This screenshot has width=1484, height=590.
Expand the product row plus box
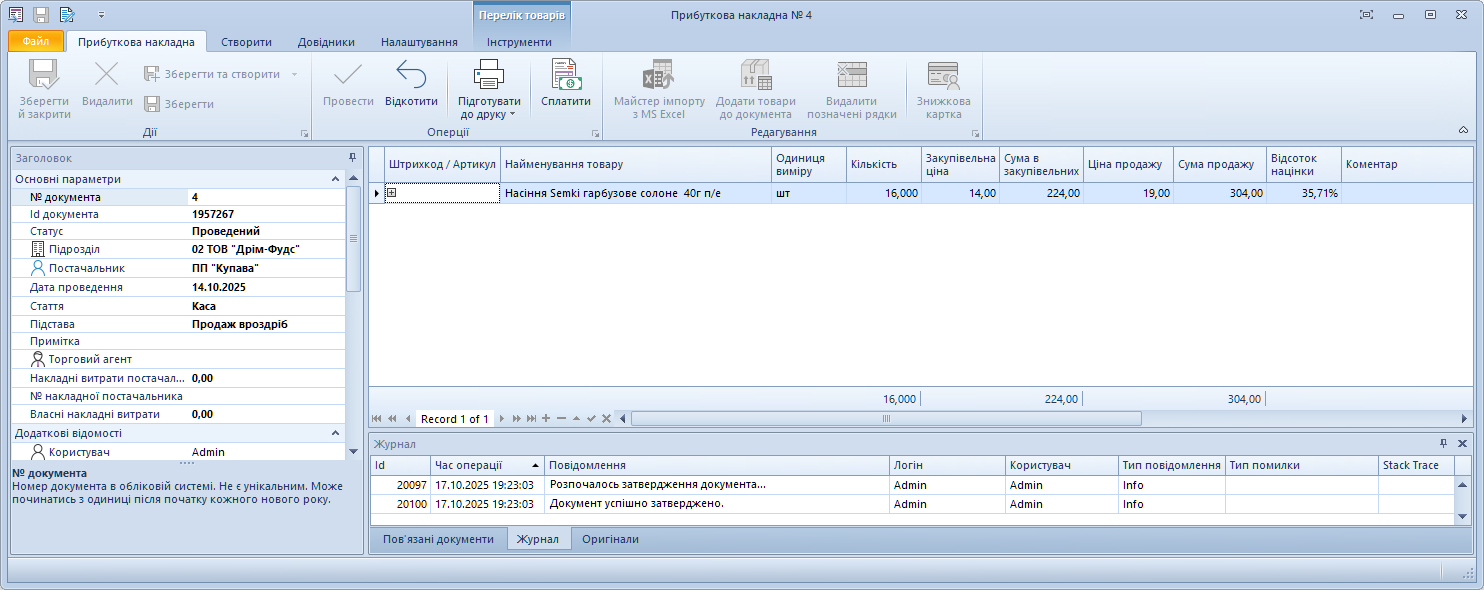coord(392,193)
